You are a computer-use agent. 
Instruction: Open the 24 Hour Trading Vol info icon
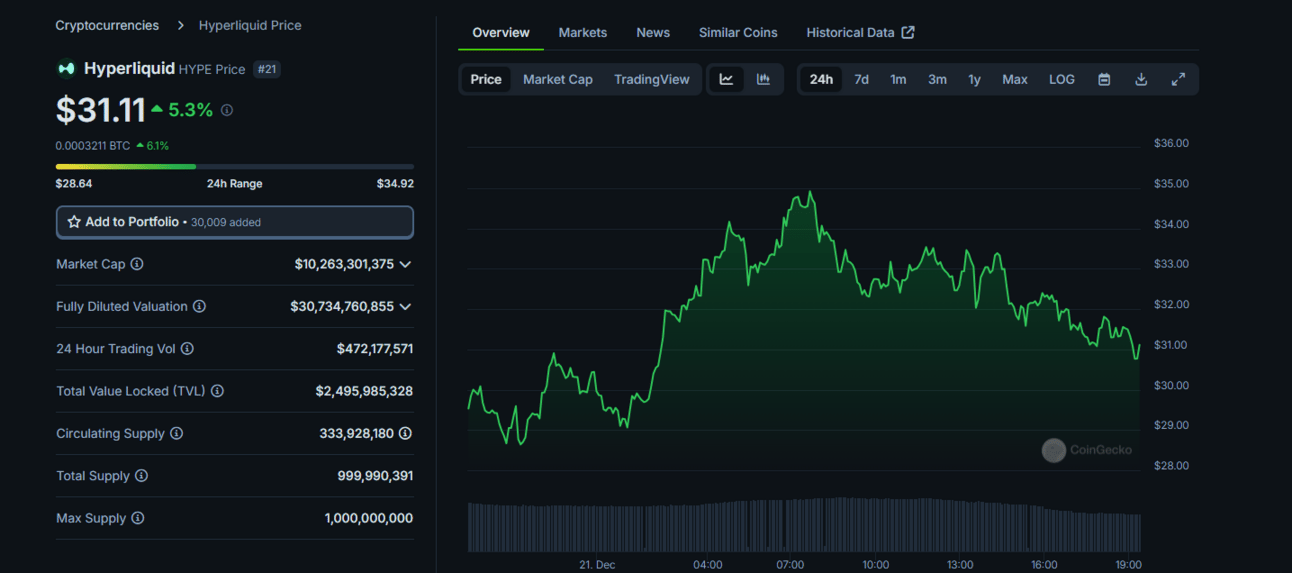click(x=187, y=349)
